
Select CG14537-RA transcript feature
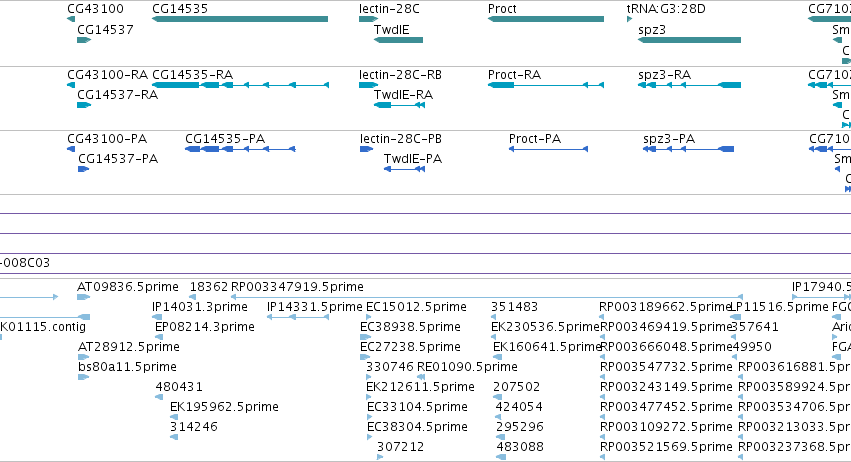coord(84,105)
